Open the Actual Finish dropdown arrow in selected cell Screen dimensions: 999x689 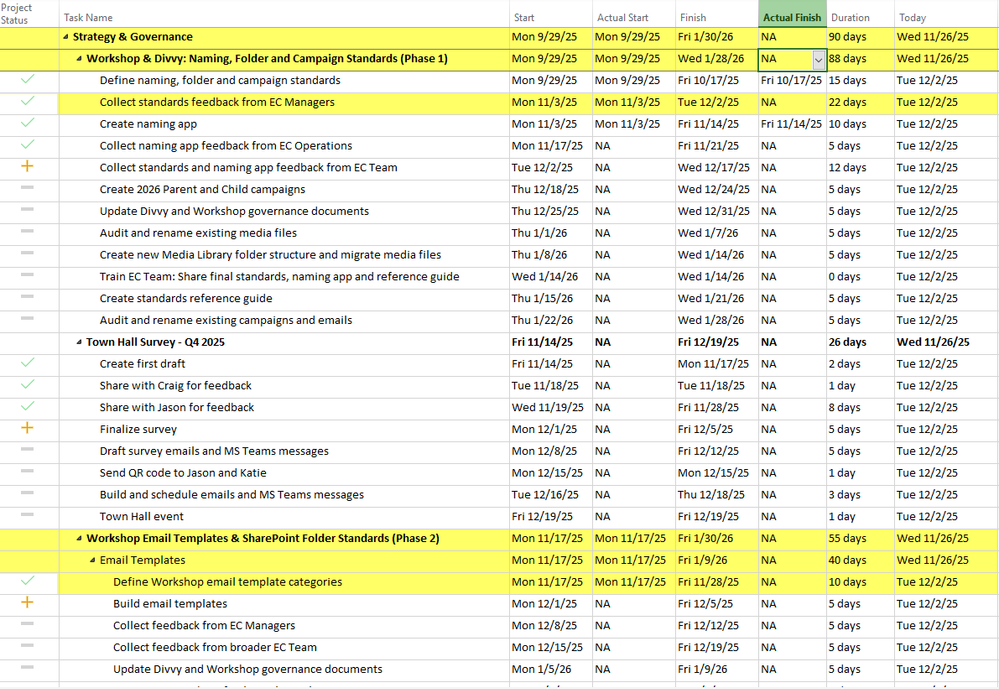tap(819, 60)
